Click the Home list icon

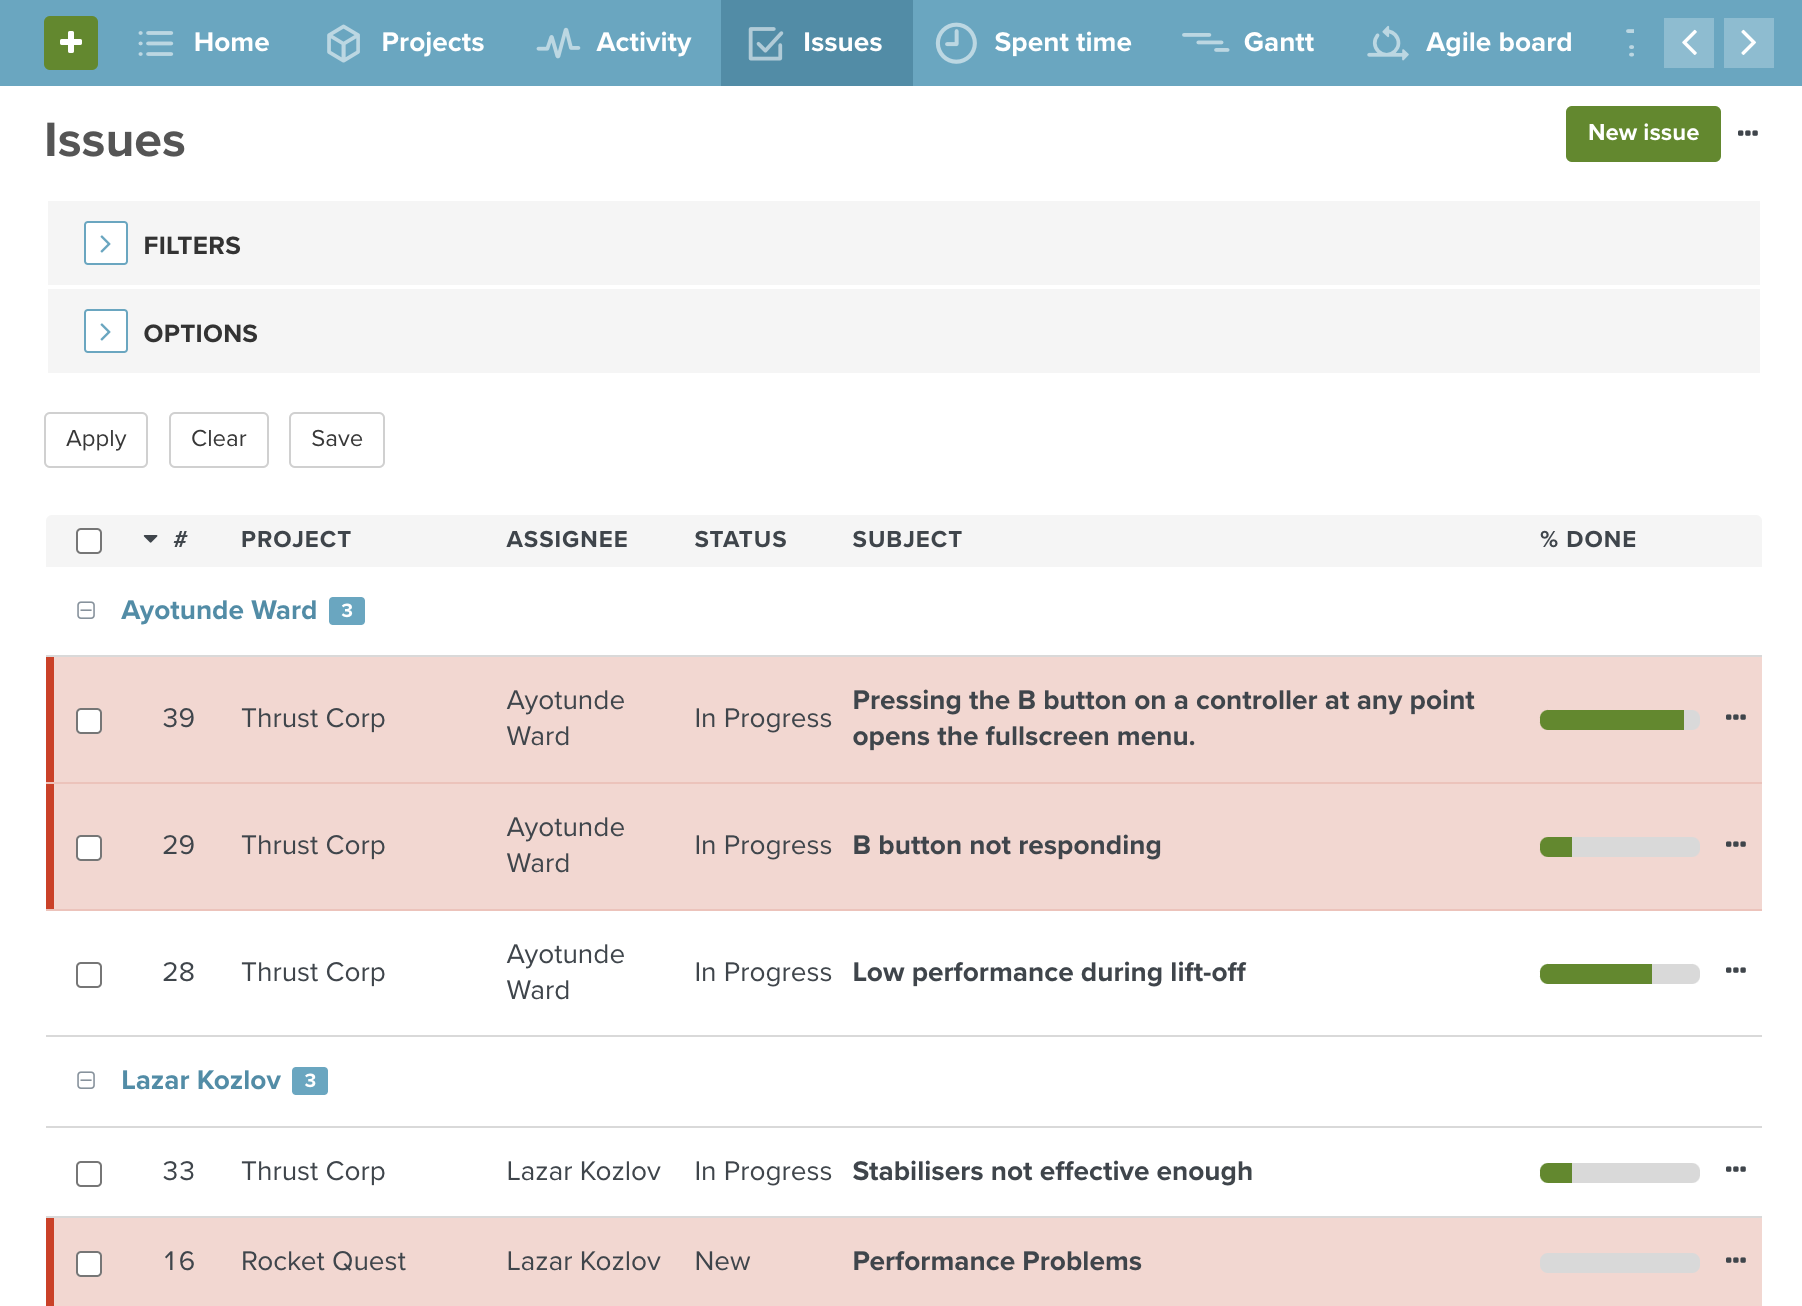155,43
